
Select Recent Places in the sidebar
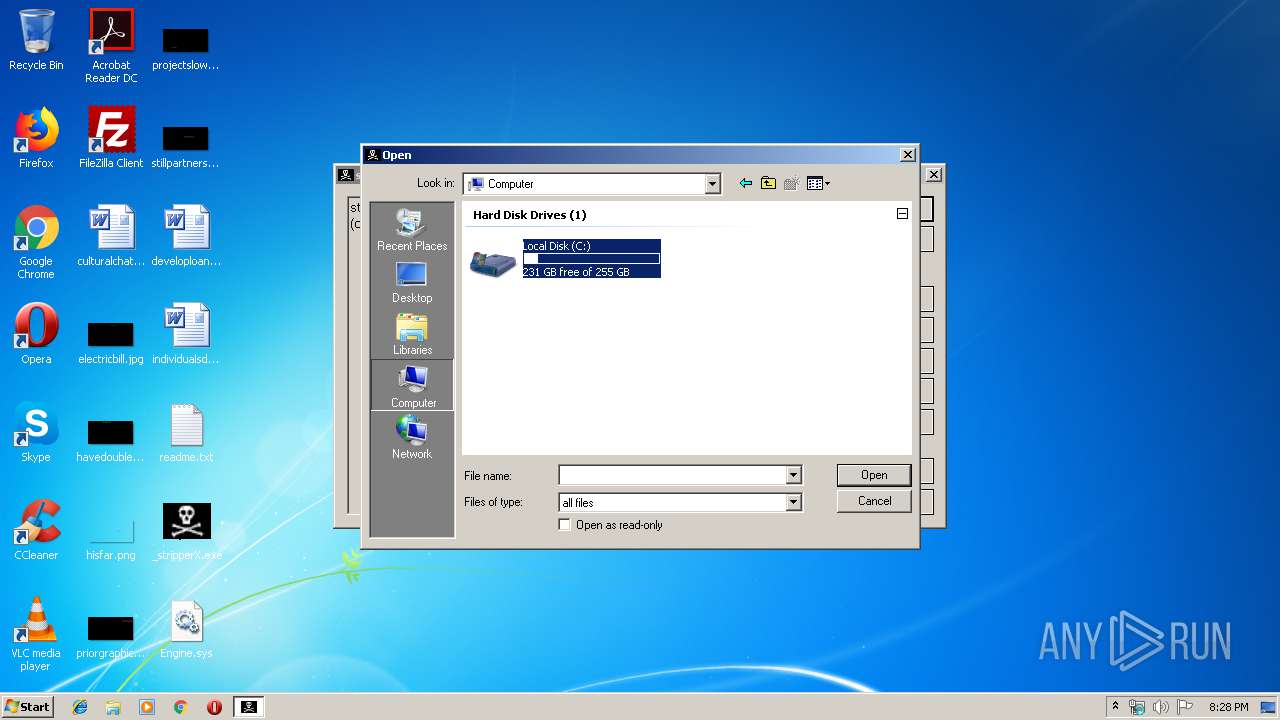point(412,230)
